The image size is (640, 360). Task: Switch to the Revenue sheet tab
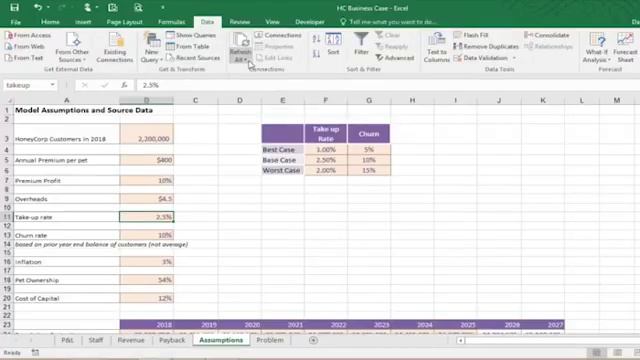[131, 340]
